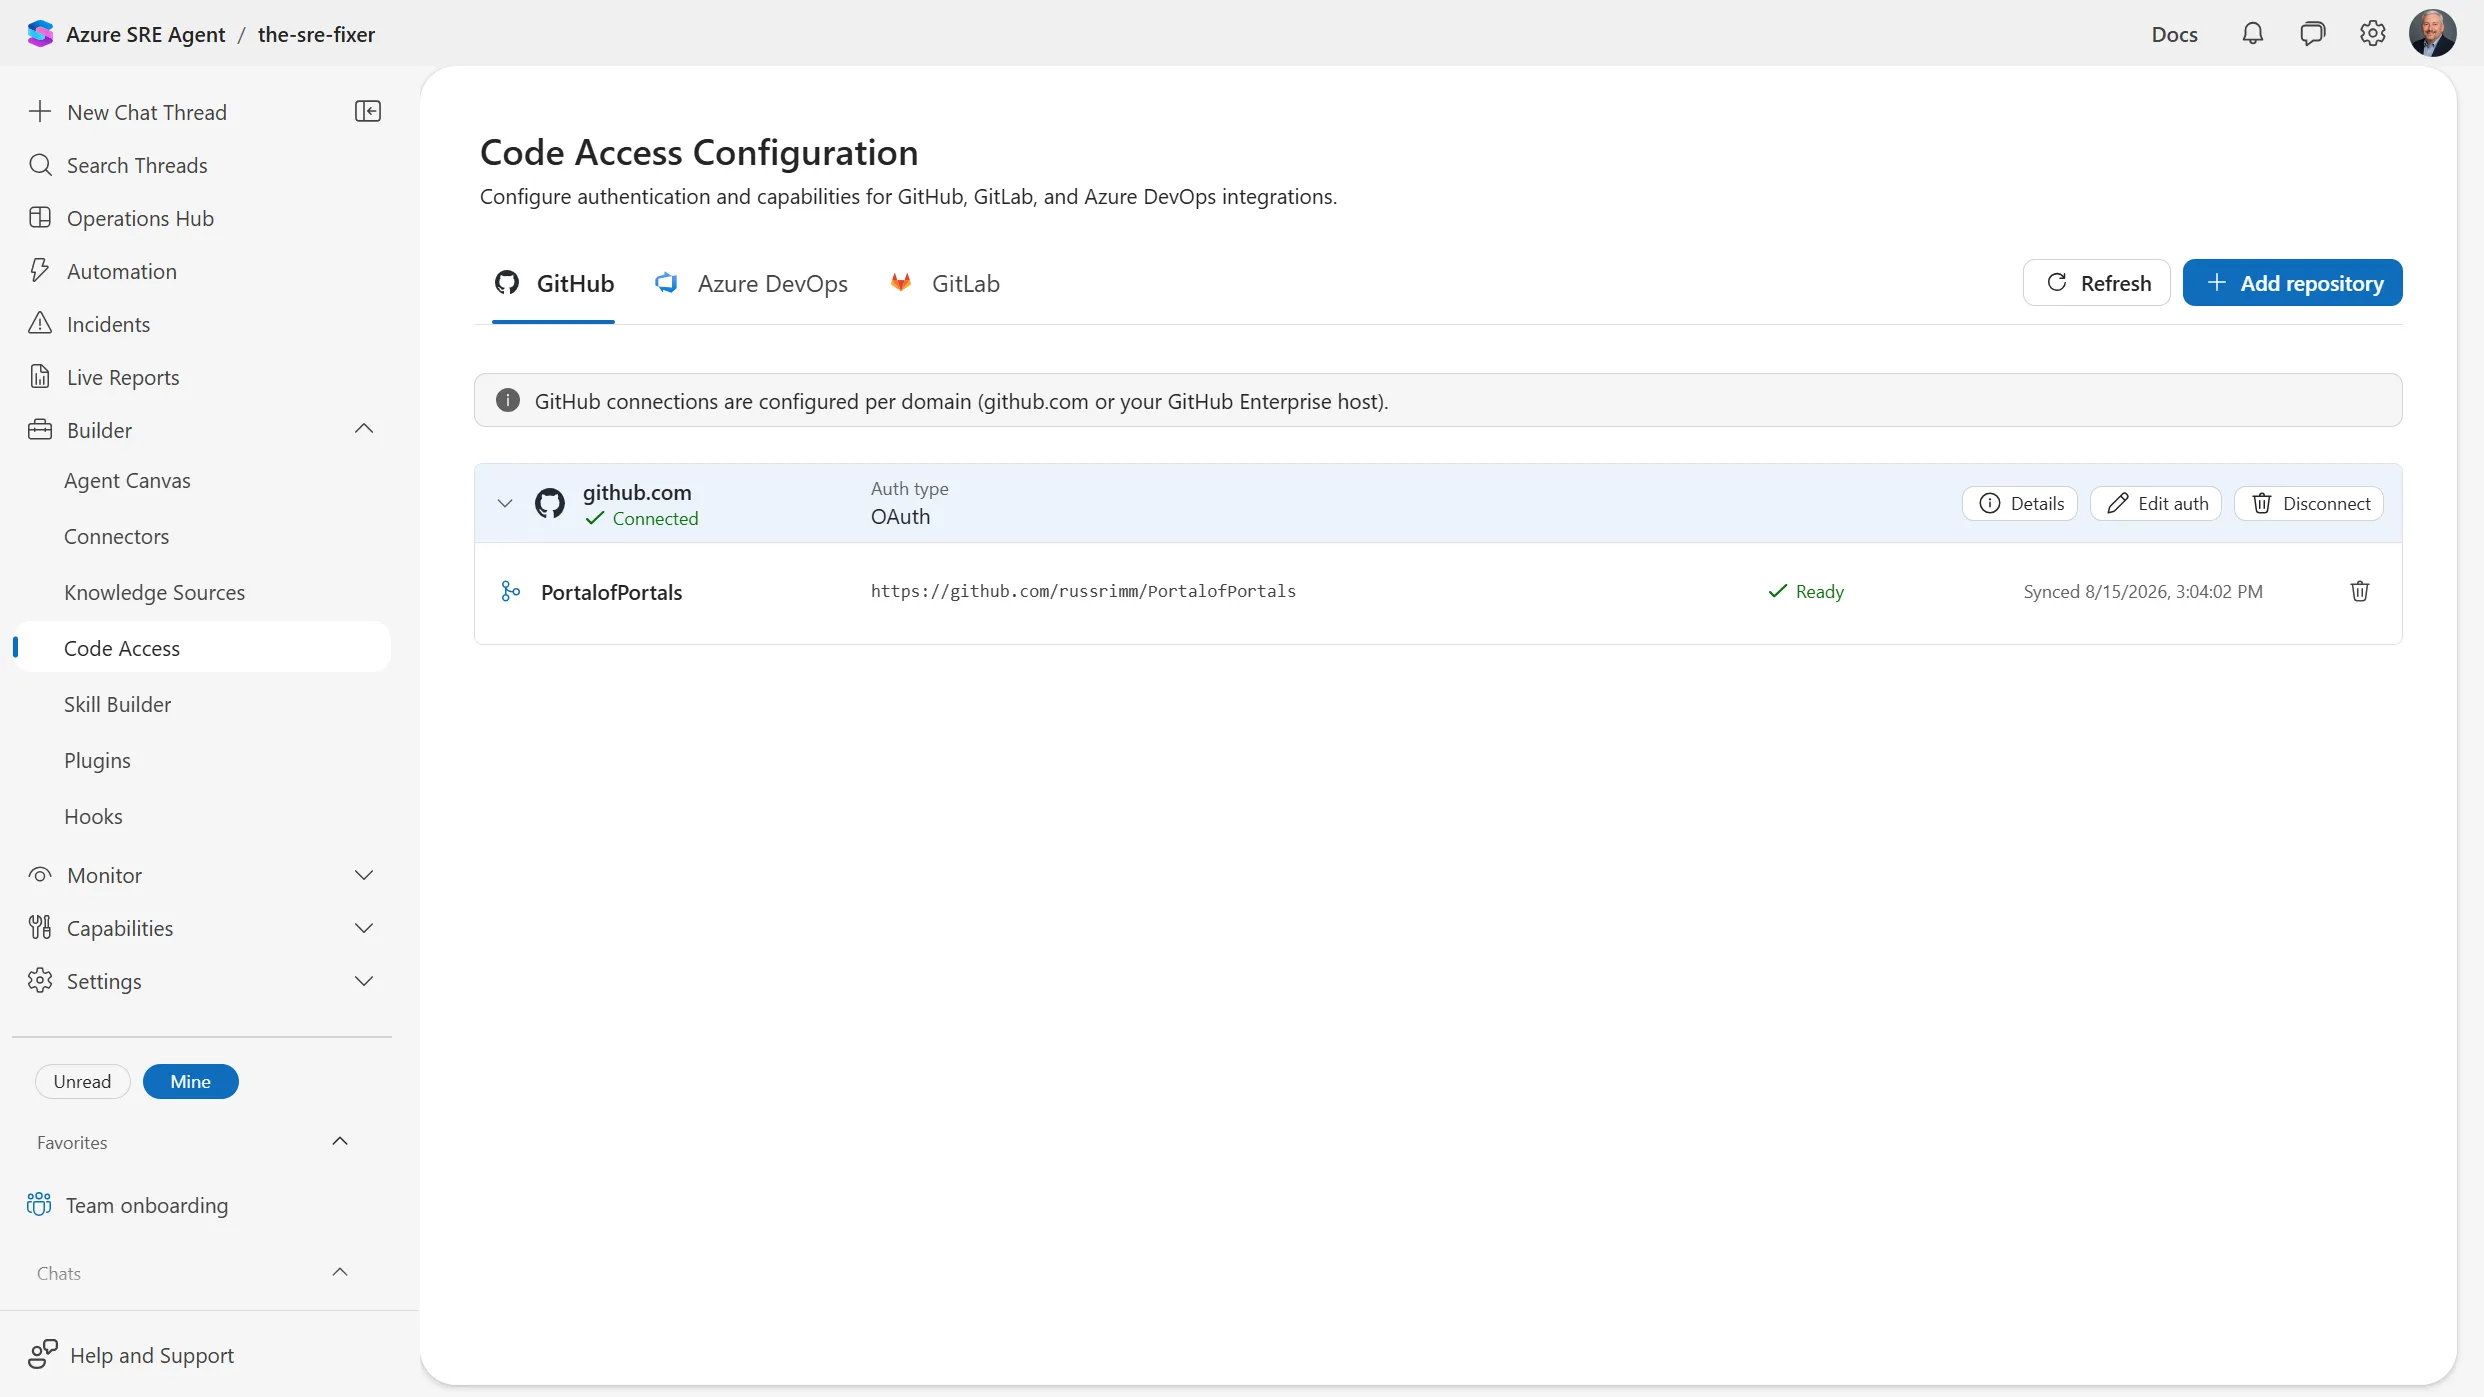Image resolution: width=2484 pixels, height=1397 pixels.
Task: Click the PortalofPortals repository name
Action: click(x=611, y=592)
